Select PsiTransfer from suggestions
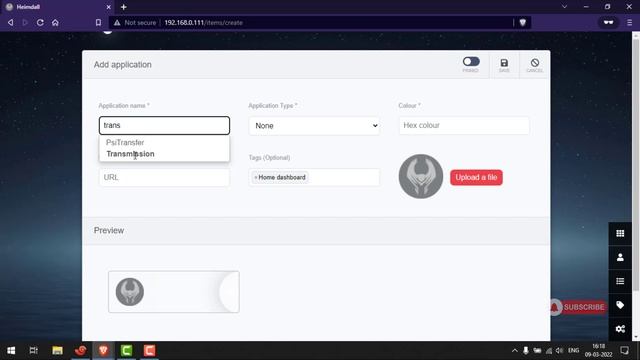 click(125, 142)
